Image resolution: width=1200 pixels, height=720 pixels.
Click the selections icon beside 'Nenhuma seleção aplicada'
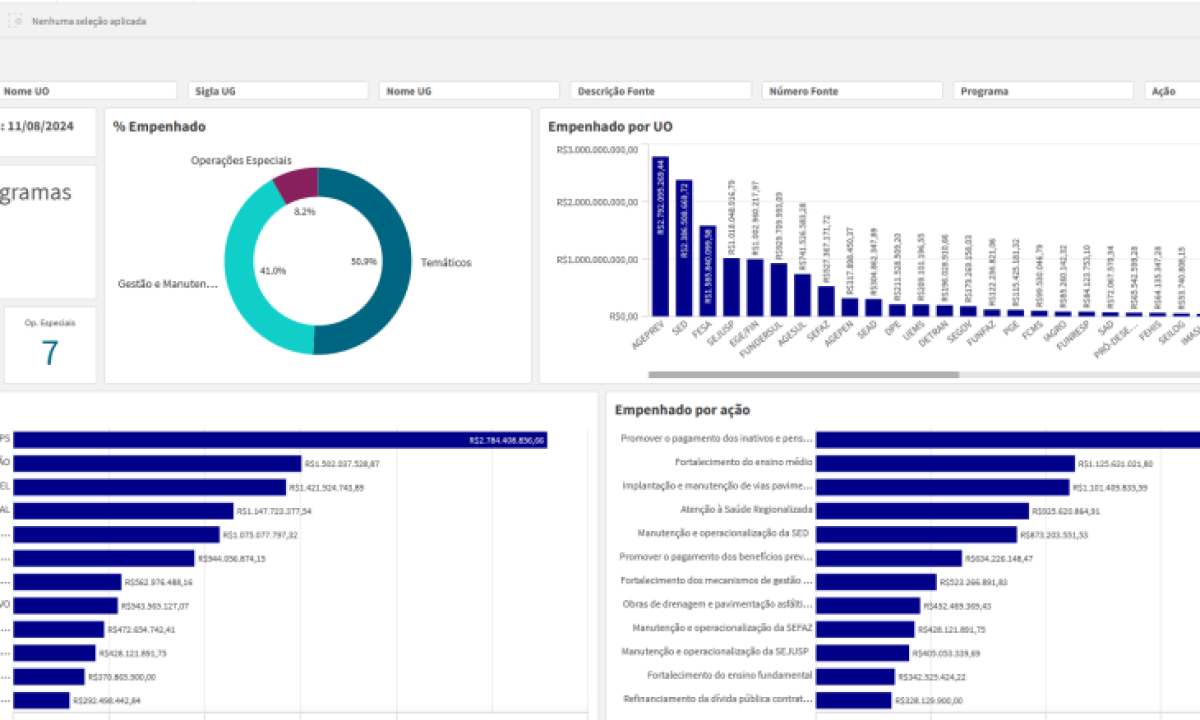[16, 20]
